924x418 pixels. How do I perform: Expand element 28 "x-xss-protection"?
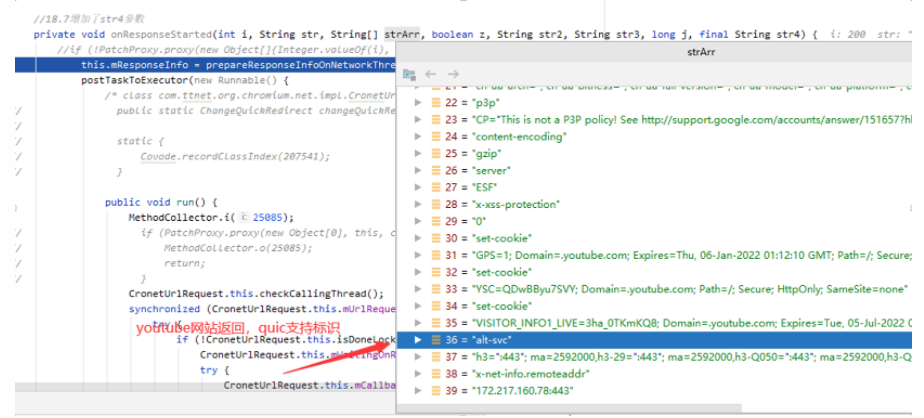point(418,205)
